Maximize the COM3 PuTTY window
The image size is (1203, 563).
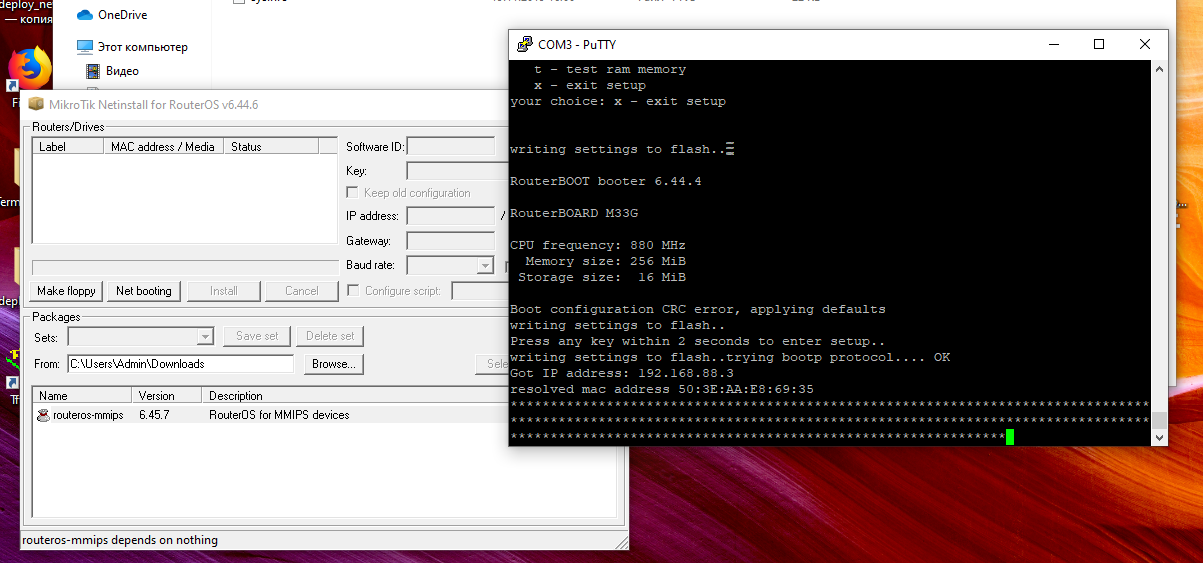pos(1099,44)
